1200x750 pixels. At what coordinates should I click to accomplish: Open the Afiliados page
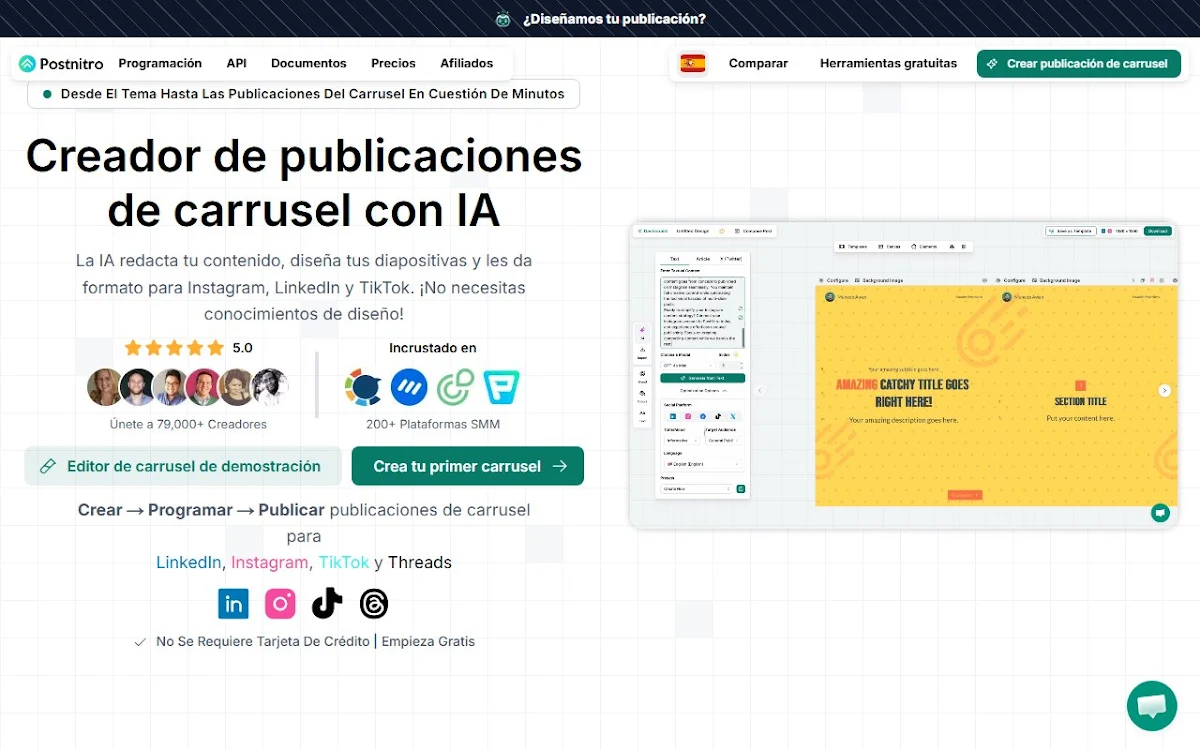point(466,63)
